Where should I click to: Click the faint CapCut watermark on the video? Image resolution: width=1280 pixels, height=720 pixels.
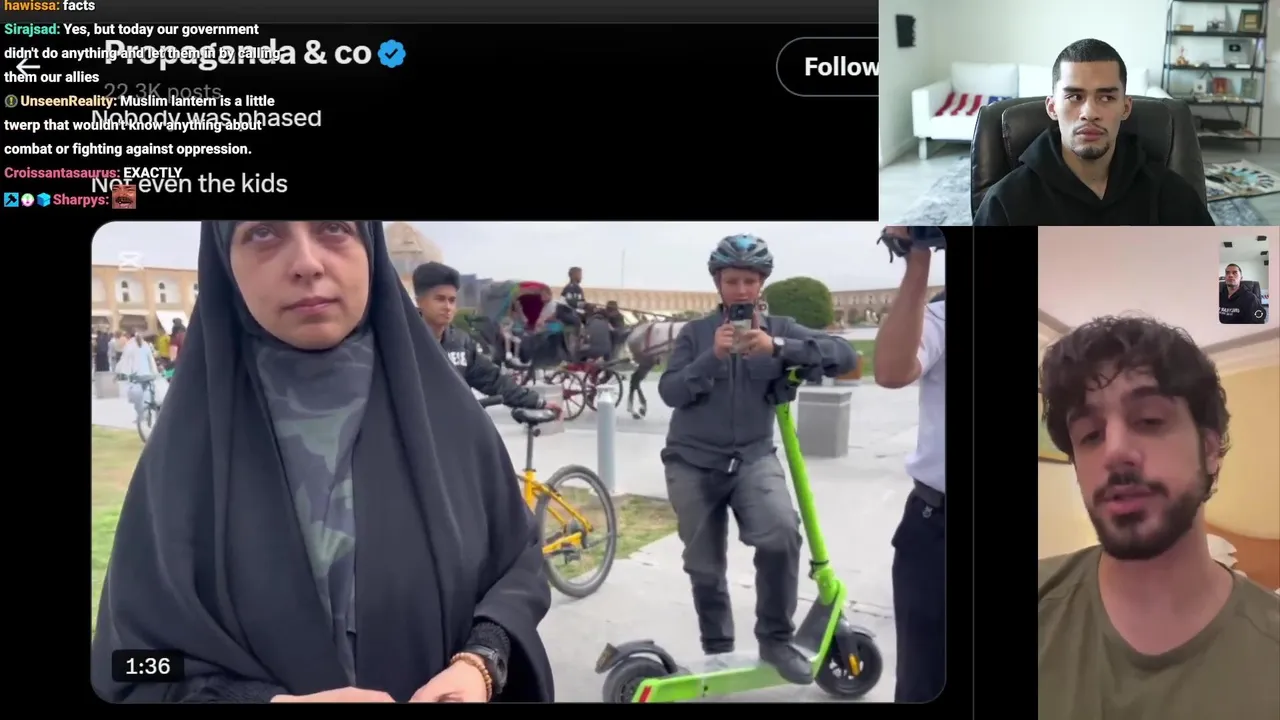[x=129, y=261]
